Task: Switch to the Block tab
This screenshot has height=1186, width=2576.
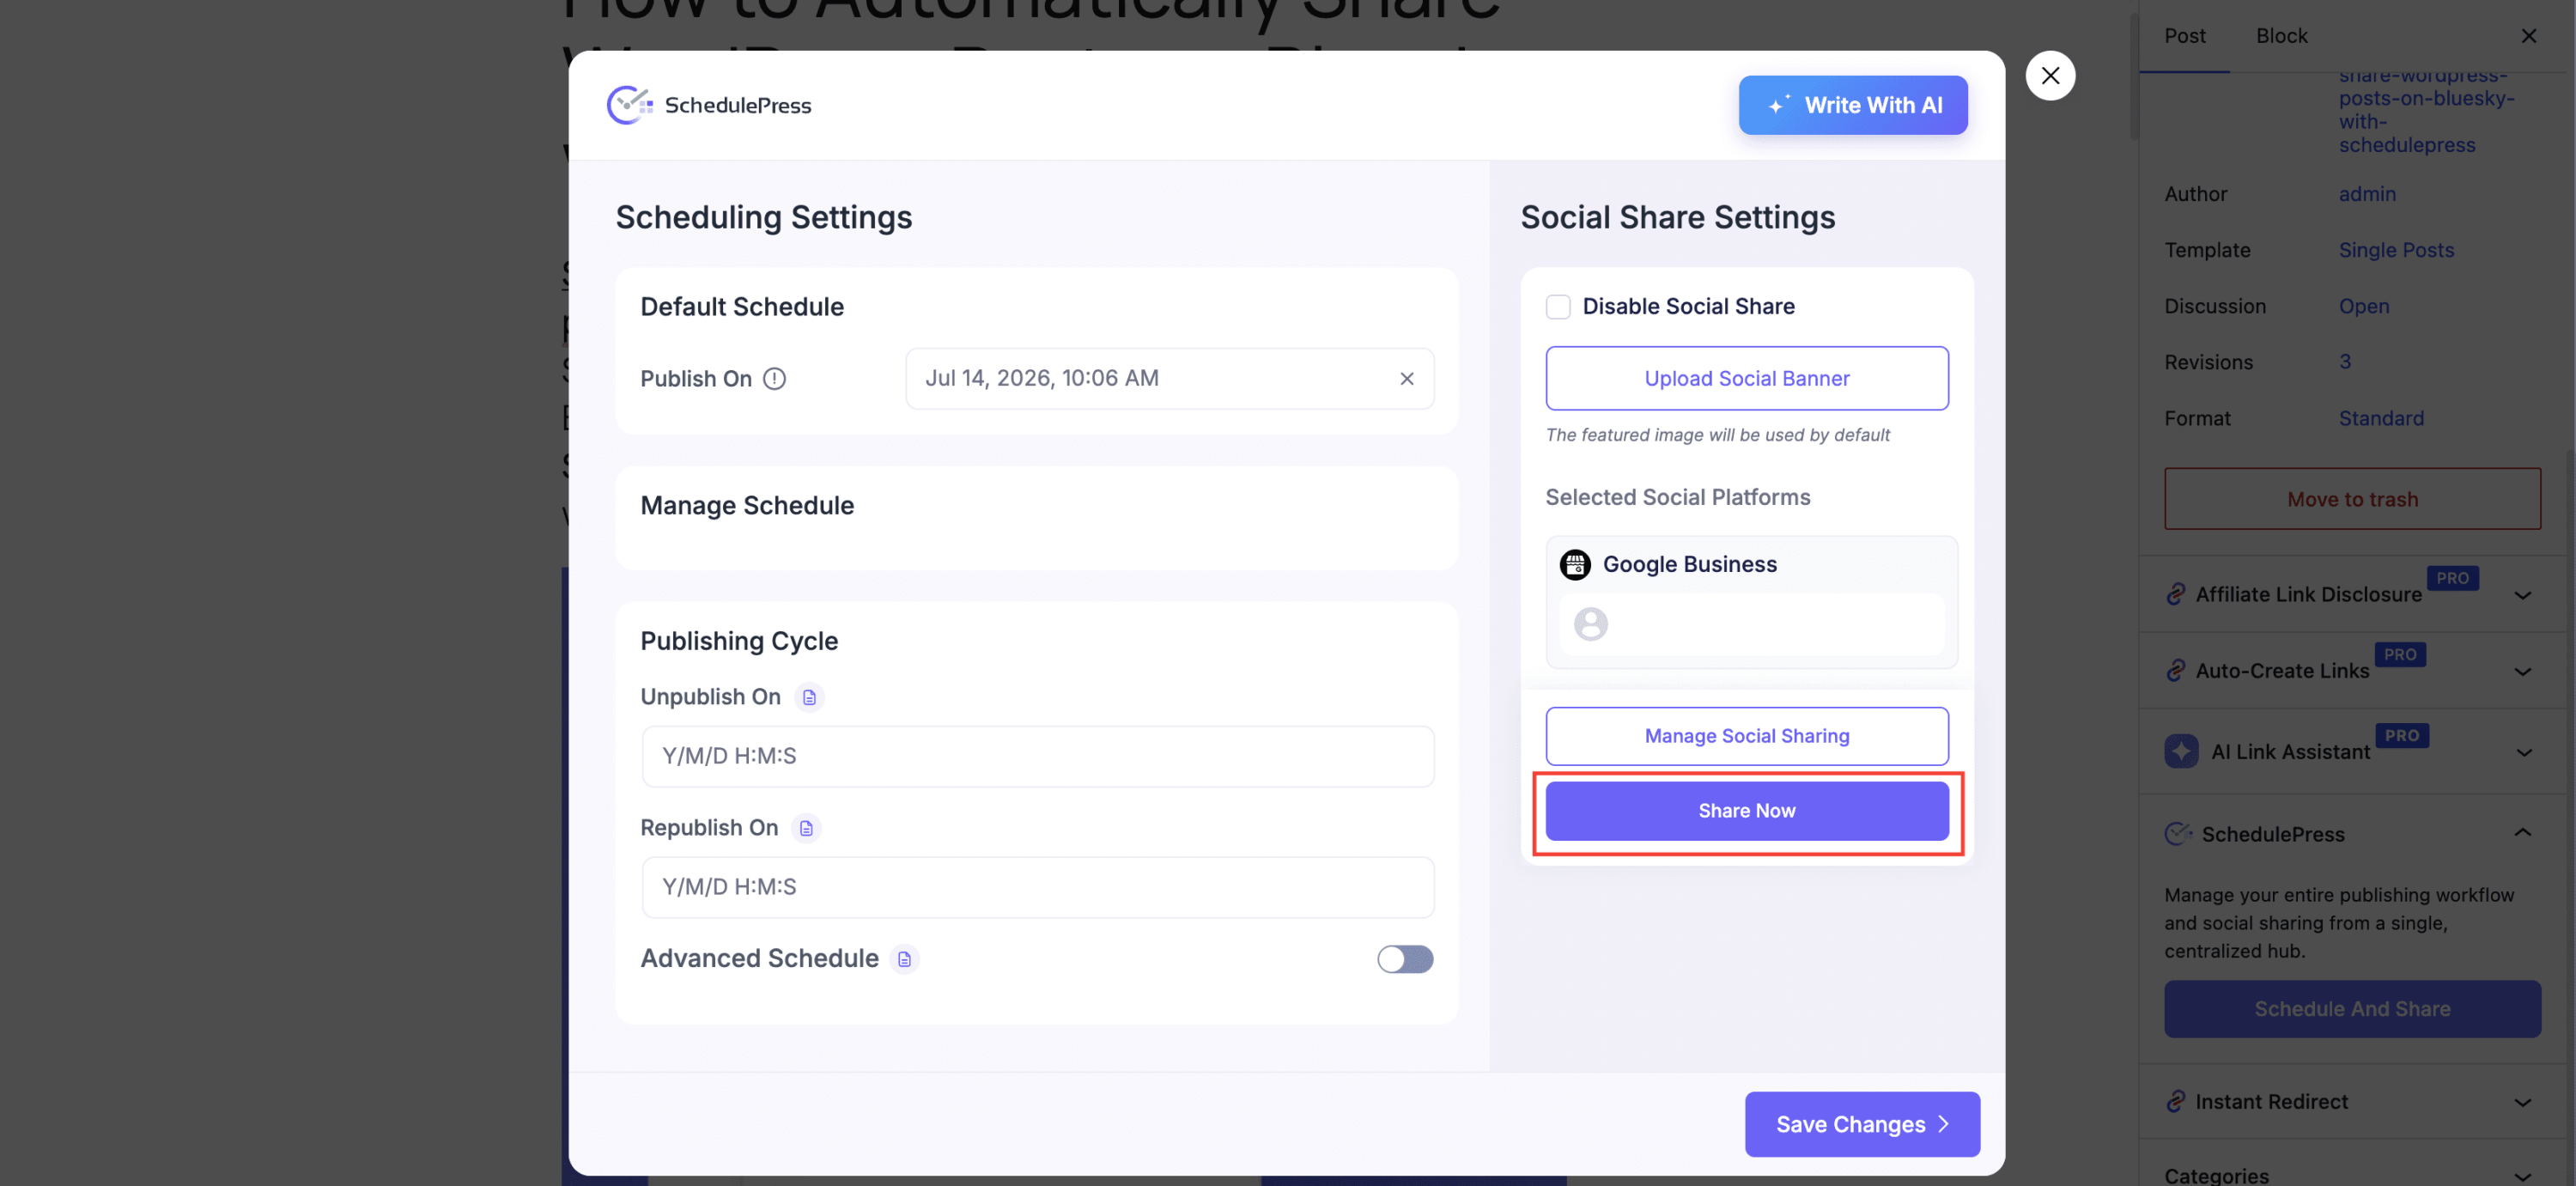Action: pos(2281,36)
